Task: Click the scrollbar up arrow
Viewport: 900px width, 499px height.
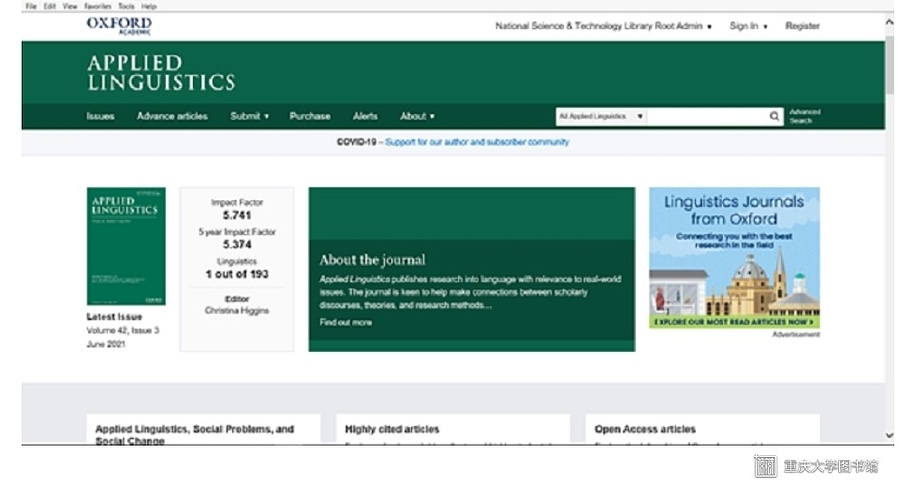Action: [x=890, y=22]
